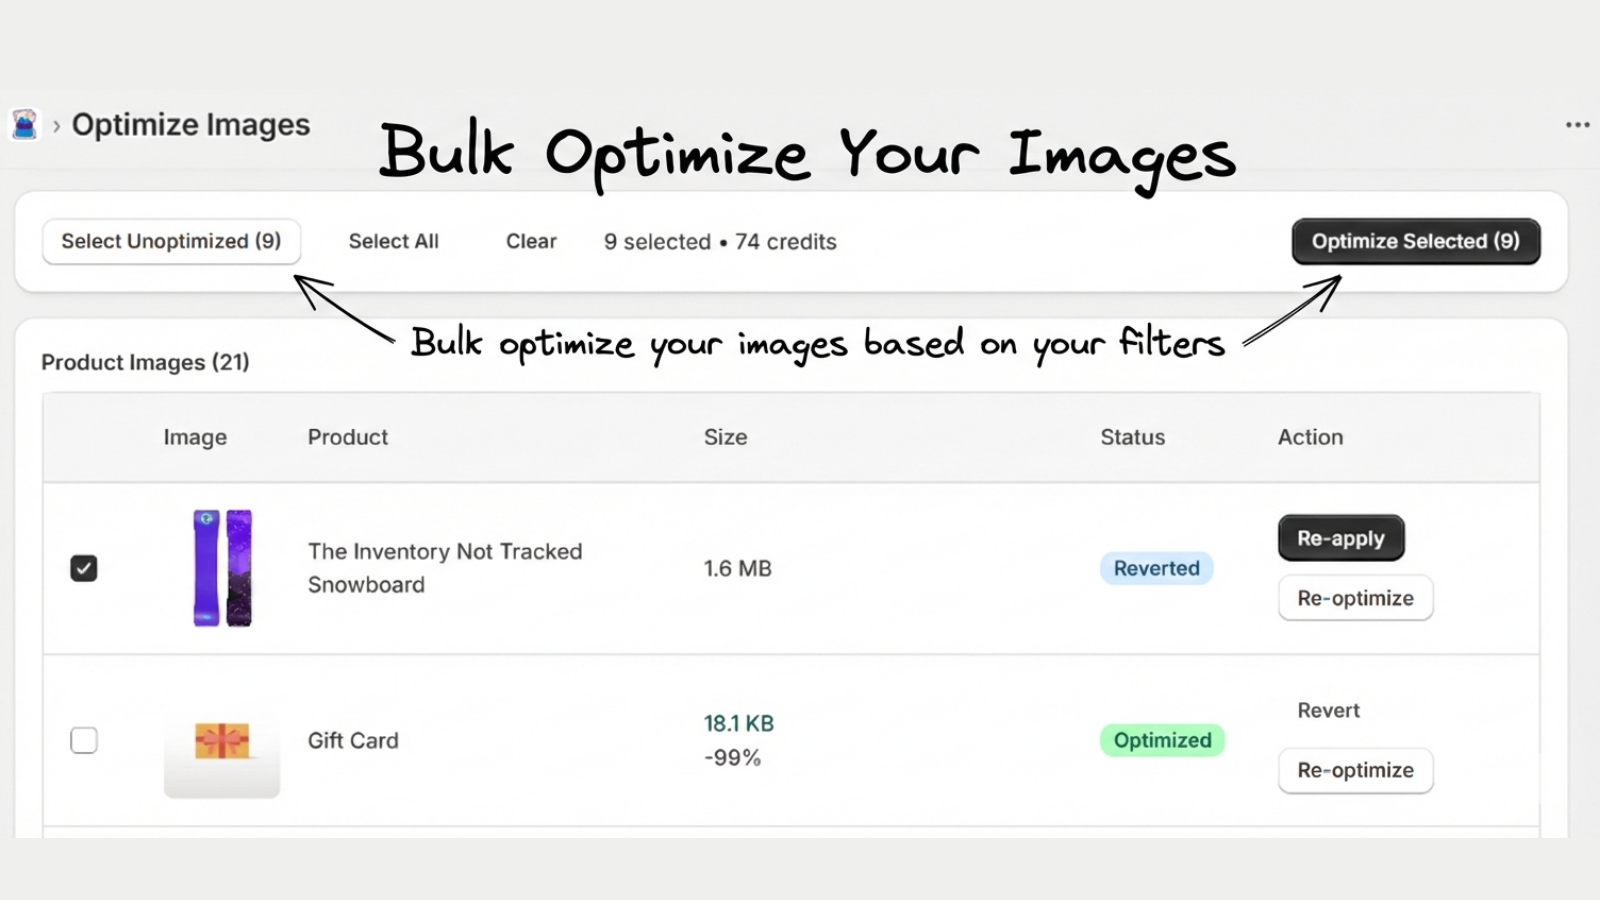Viewport: 1600px width, 900px height.
Task: Uncheck the Snowboard row checkbox
Action: coord(84,568)
